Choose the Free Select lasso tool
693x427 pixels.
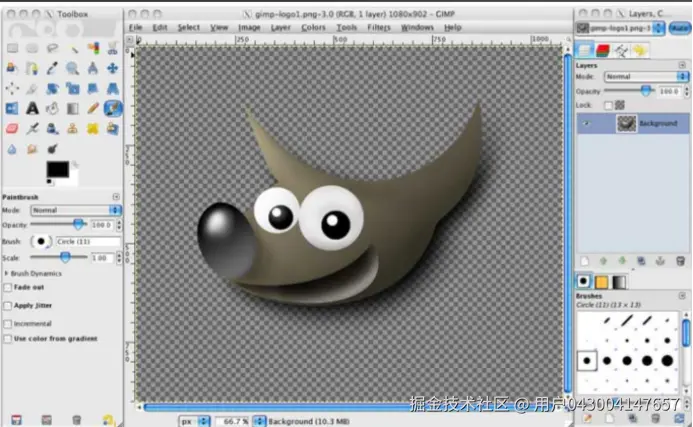tap(52, 48)
